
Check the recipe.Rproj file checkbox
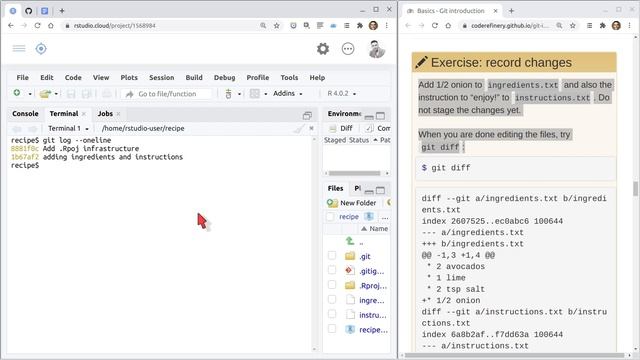tap(332, 329)
